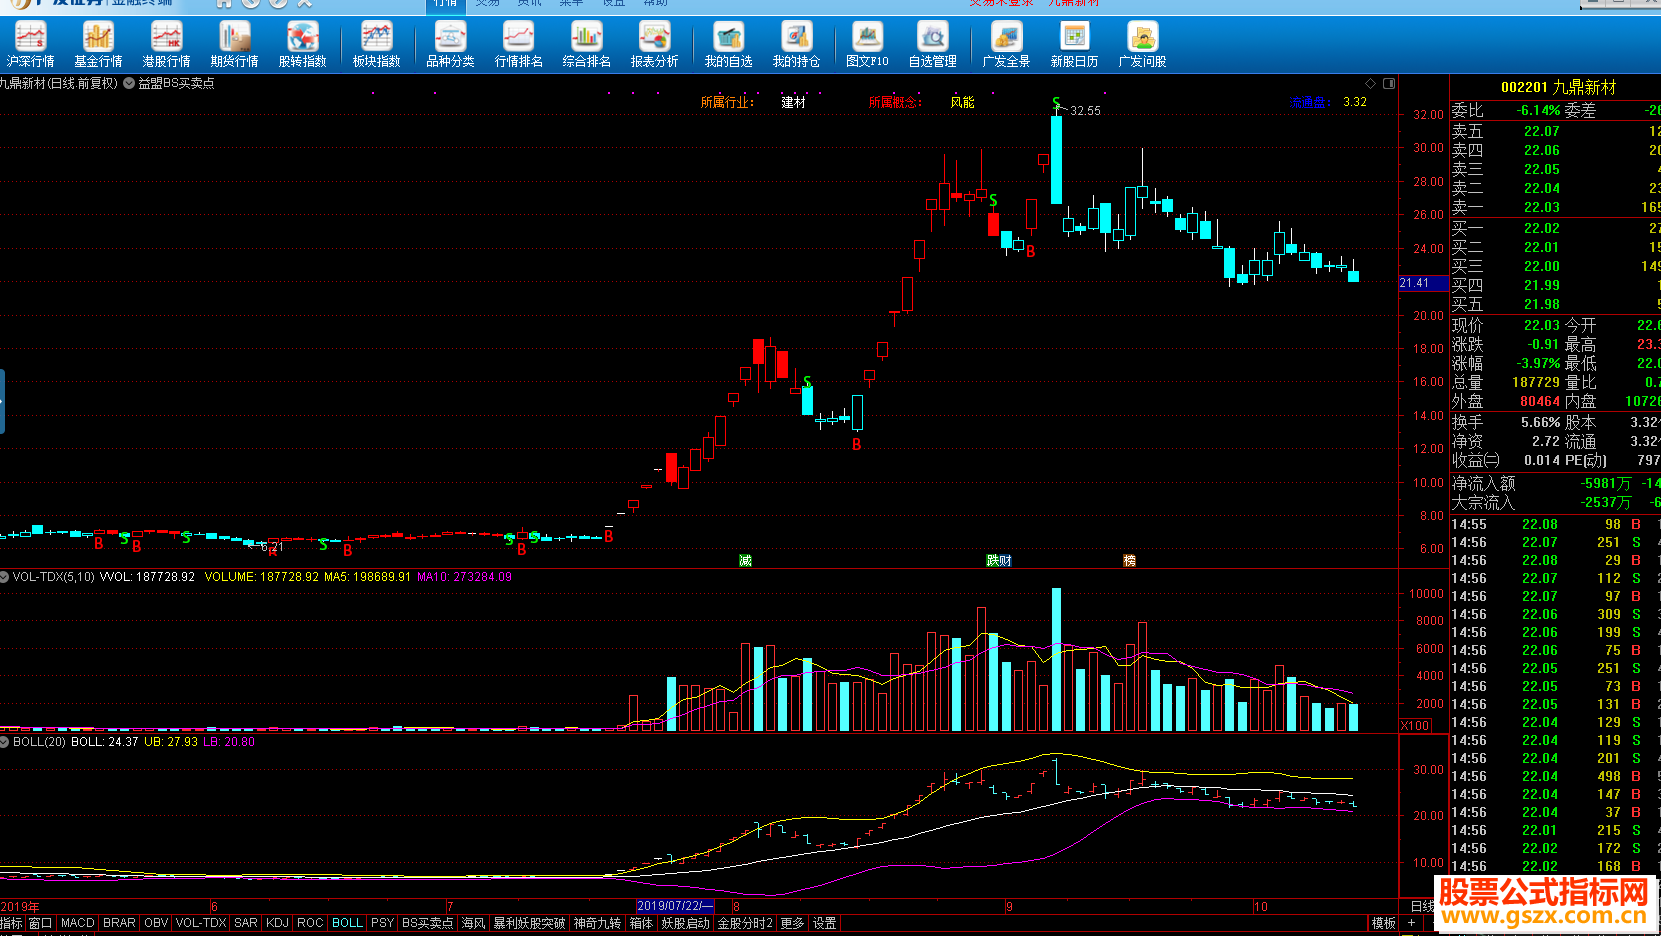Open 股转指数 toolbar icon
The width and height of the screenshot is (1661, 936).
[x=302, y=45]
